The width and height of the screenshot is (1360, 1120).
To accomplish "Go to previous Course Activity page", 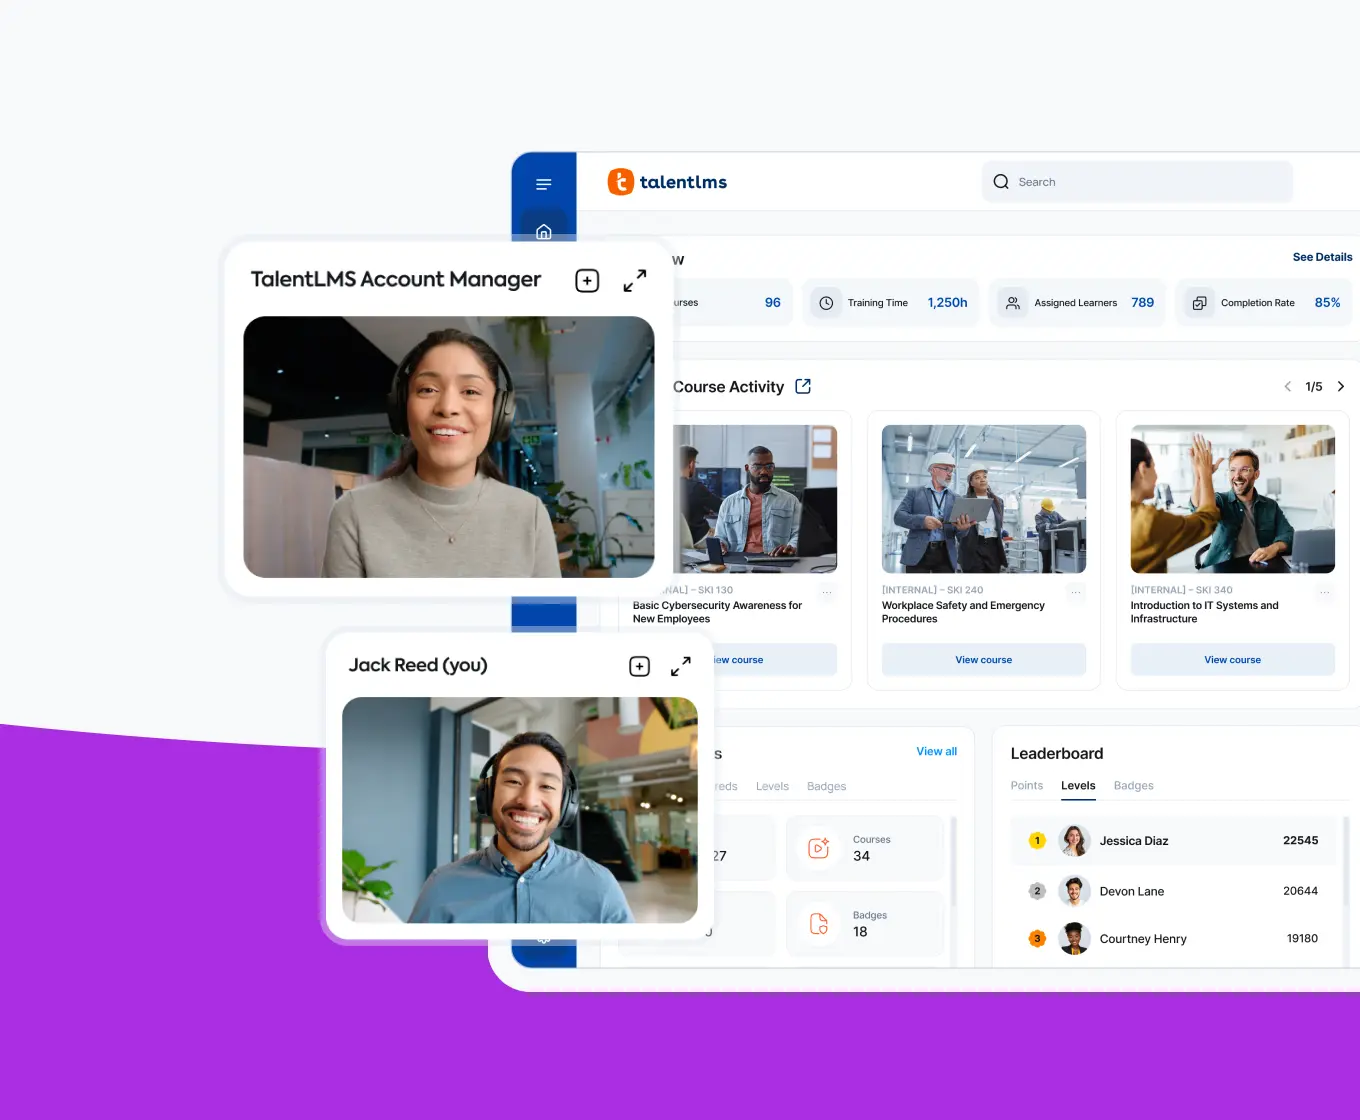I will pyautogui.click(x=1287, y=386).
